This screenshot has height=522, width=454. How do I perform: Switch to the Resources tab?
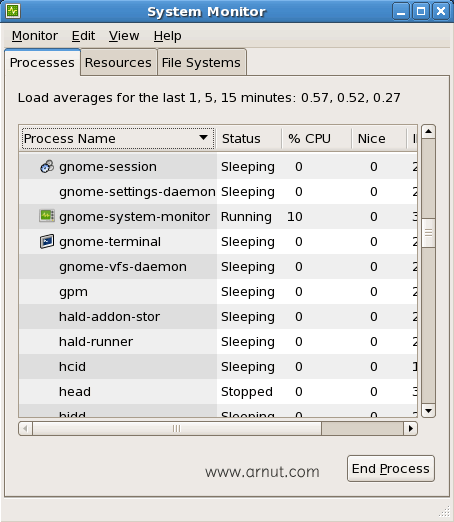(x=118, y=63)
